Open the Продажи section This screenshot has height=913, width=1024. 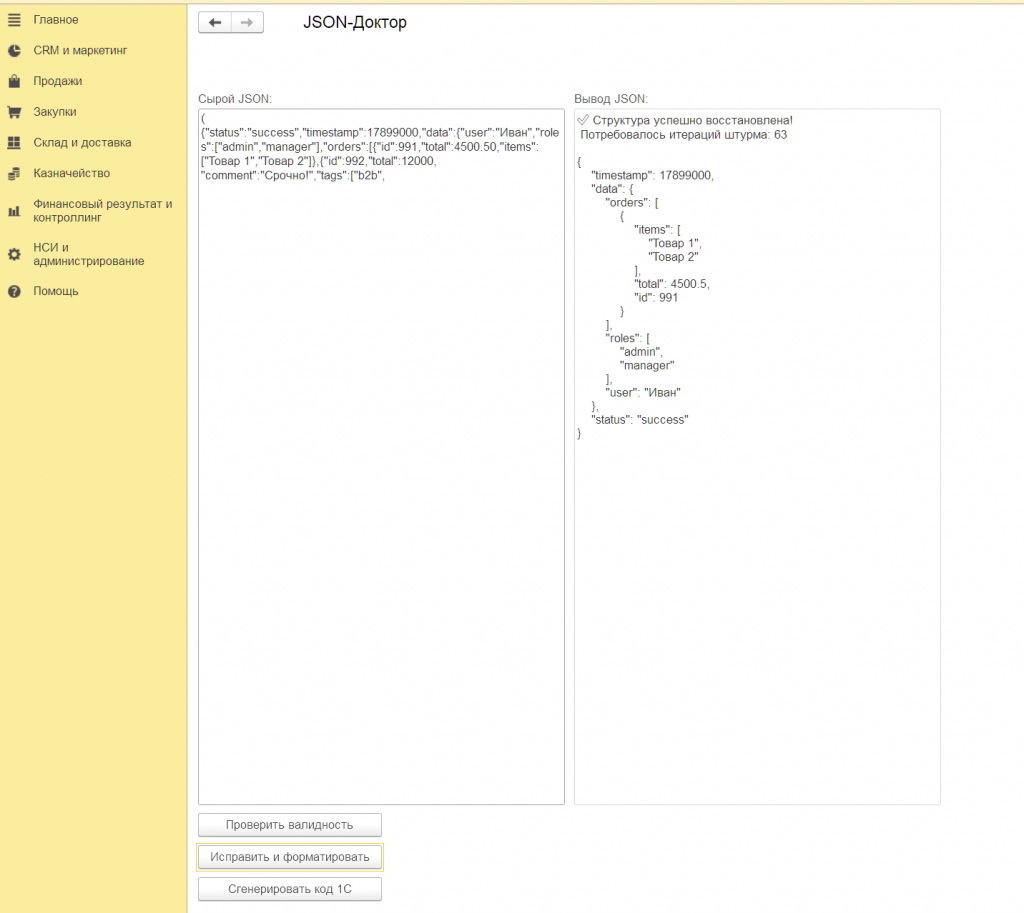[x=57, y=81]
